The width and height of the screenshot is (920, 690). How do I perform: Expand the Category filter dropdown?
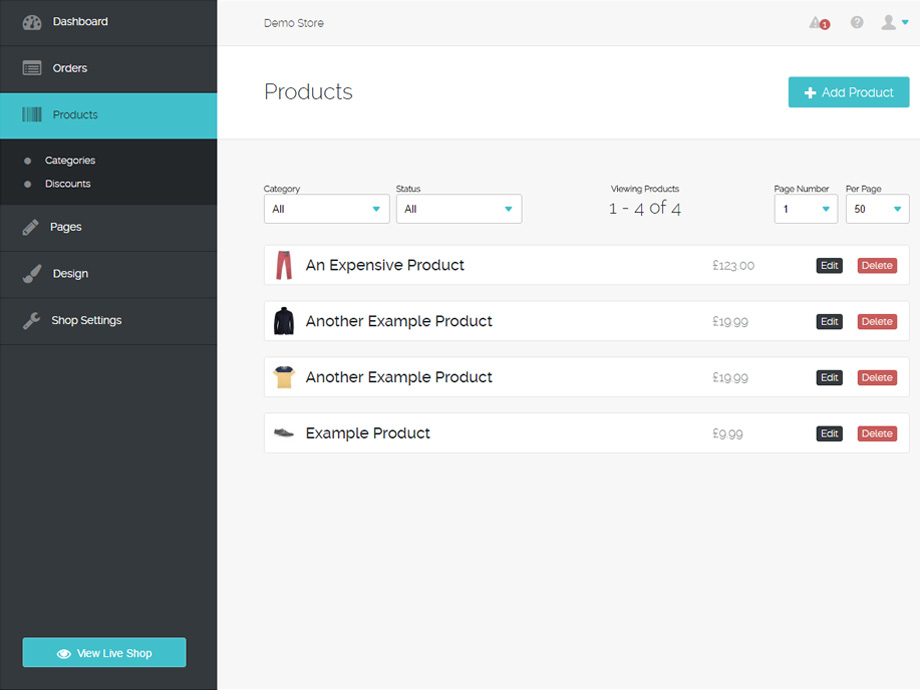[x=326, y=209]
